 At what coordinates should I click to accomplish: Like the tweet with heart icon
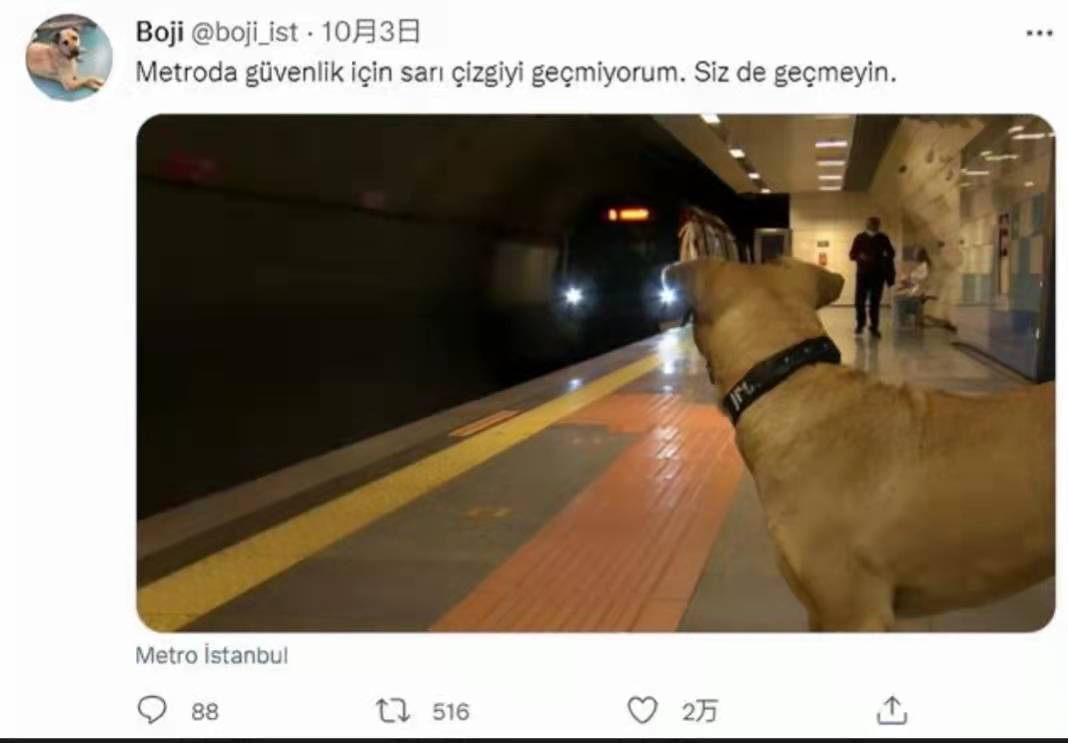point(642,710)
